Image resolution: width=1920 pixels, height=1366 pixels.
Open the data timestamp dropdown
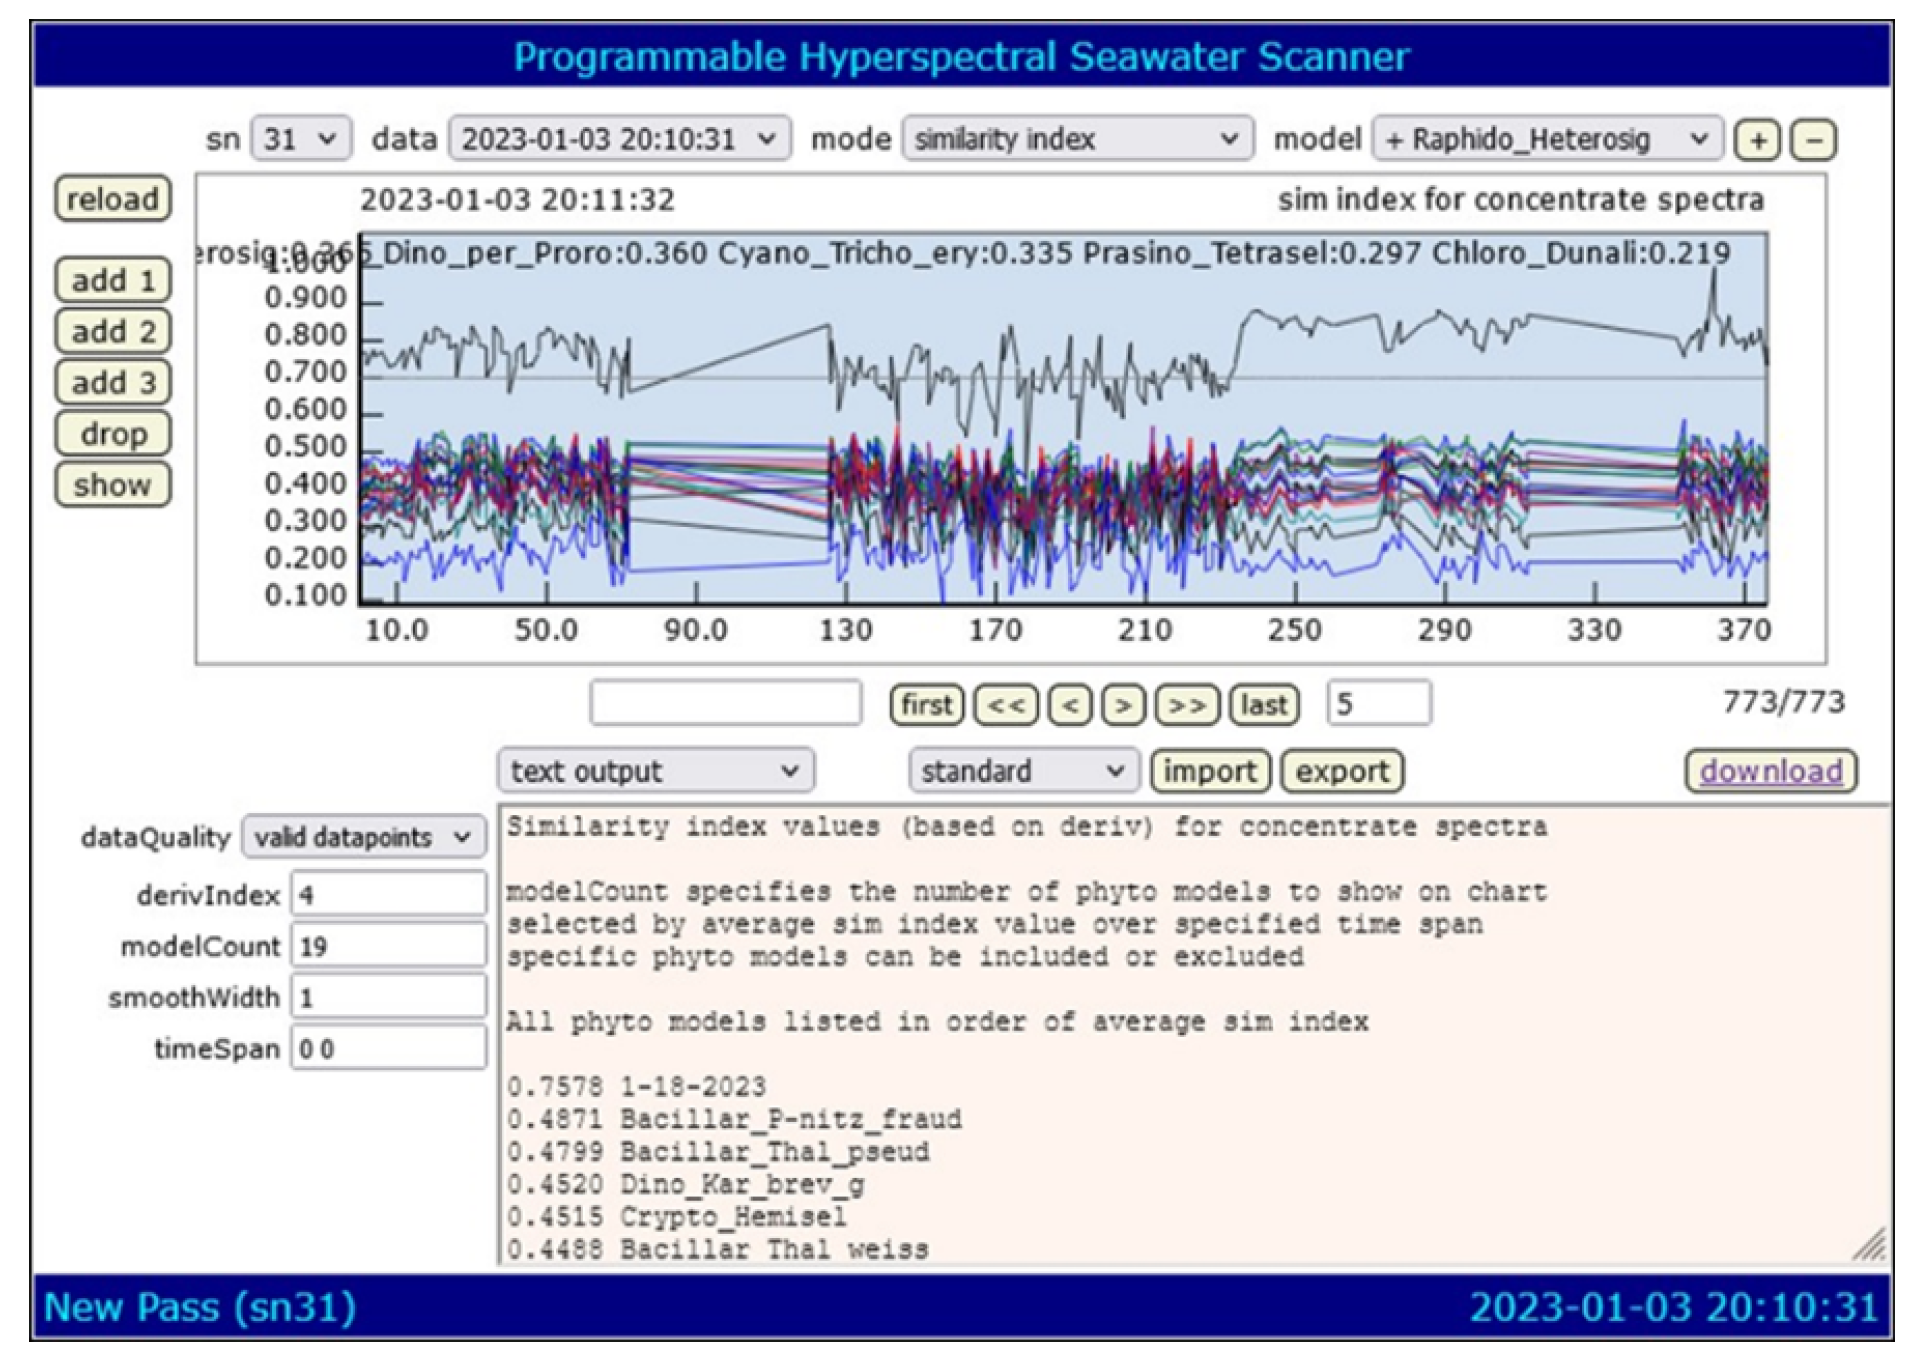[x=620, y=139]
